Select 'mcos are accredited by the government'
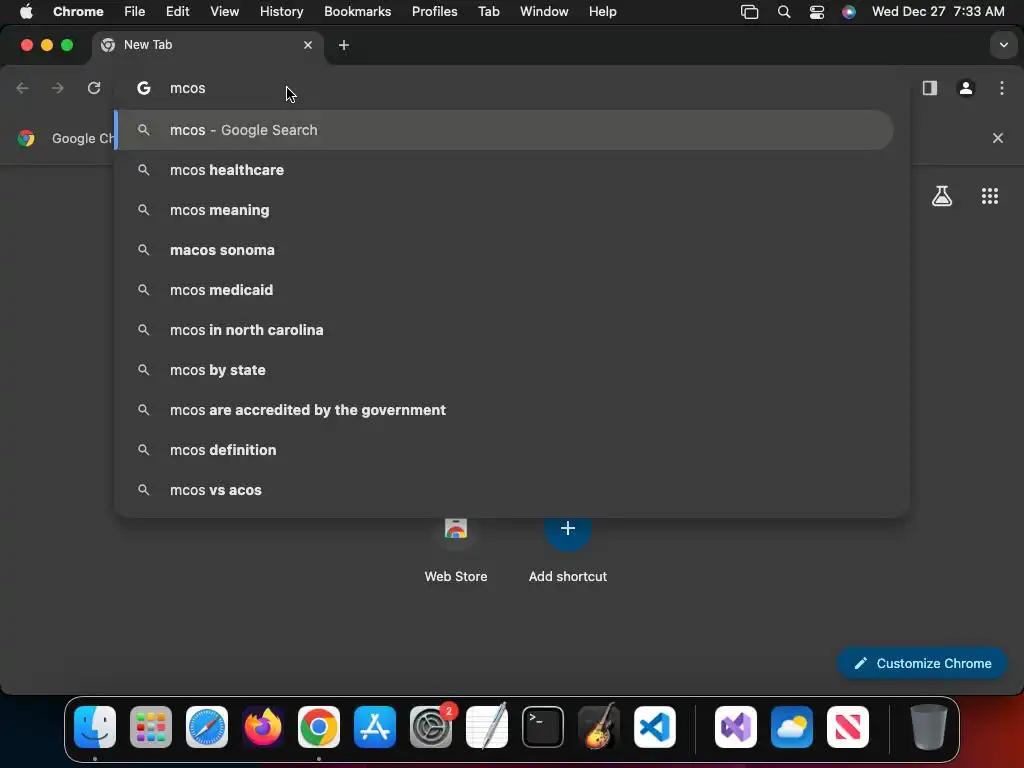This screenshot has height=768, width=1024. click(504, 410)
